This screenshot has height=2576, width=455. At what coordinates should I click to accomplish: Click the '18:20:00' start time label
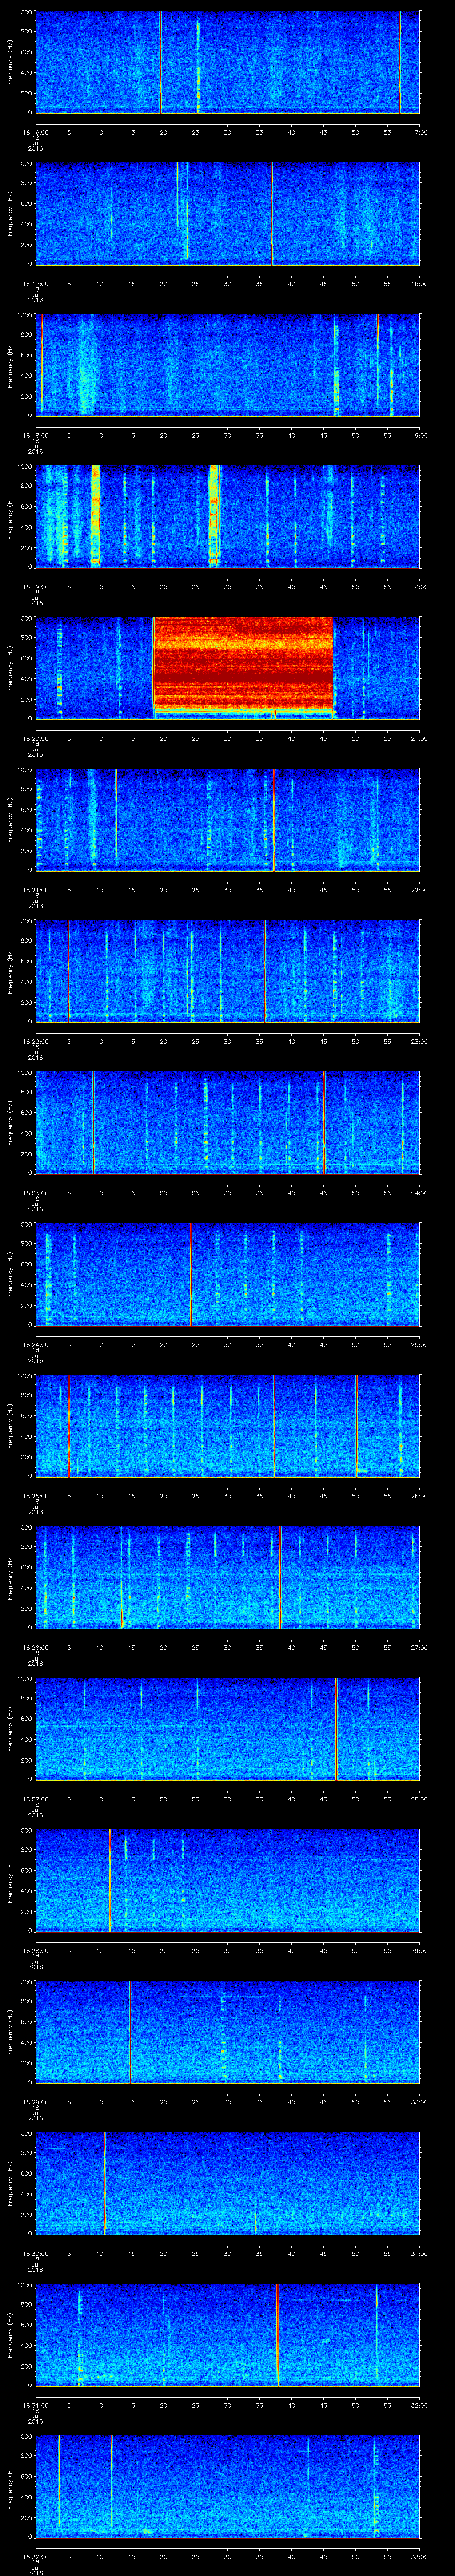[35, 737]
